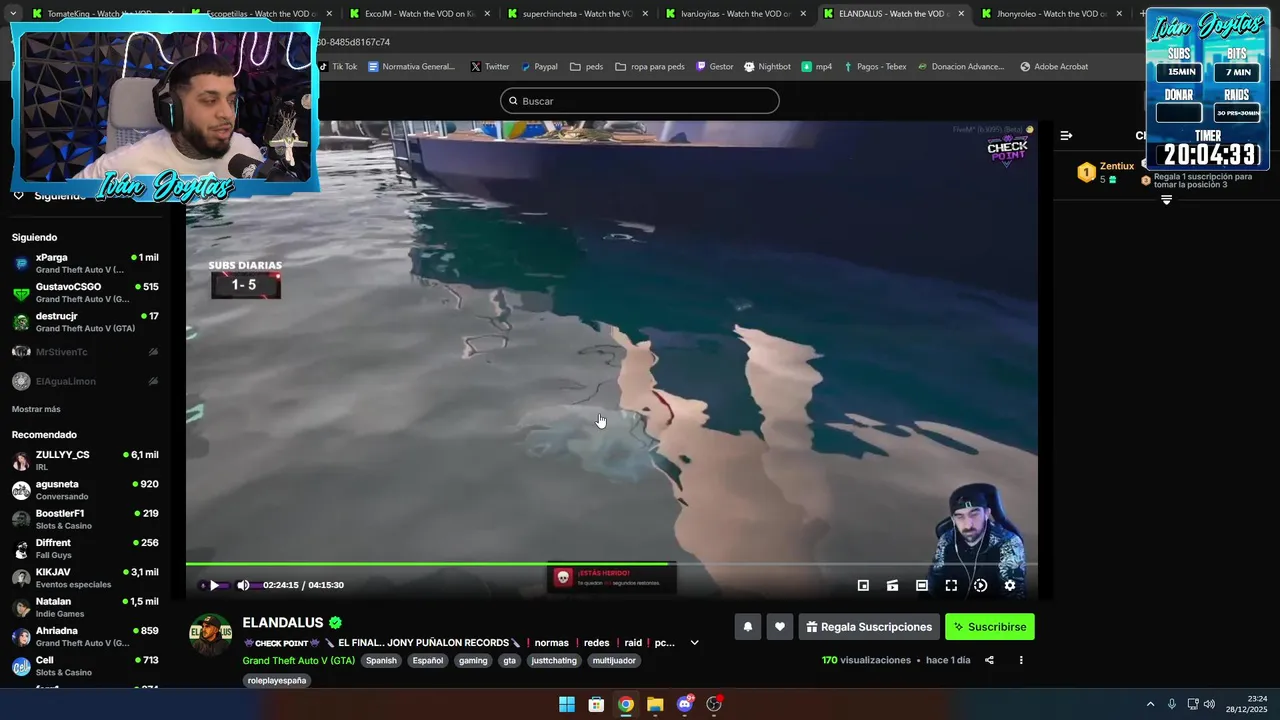Open the Pagos - Tebex bookmark

(875, 67)
